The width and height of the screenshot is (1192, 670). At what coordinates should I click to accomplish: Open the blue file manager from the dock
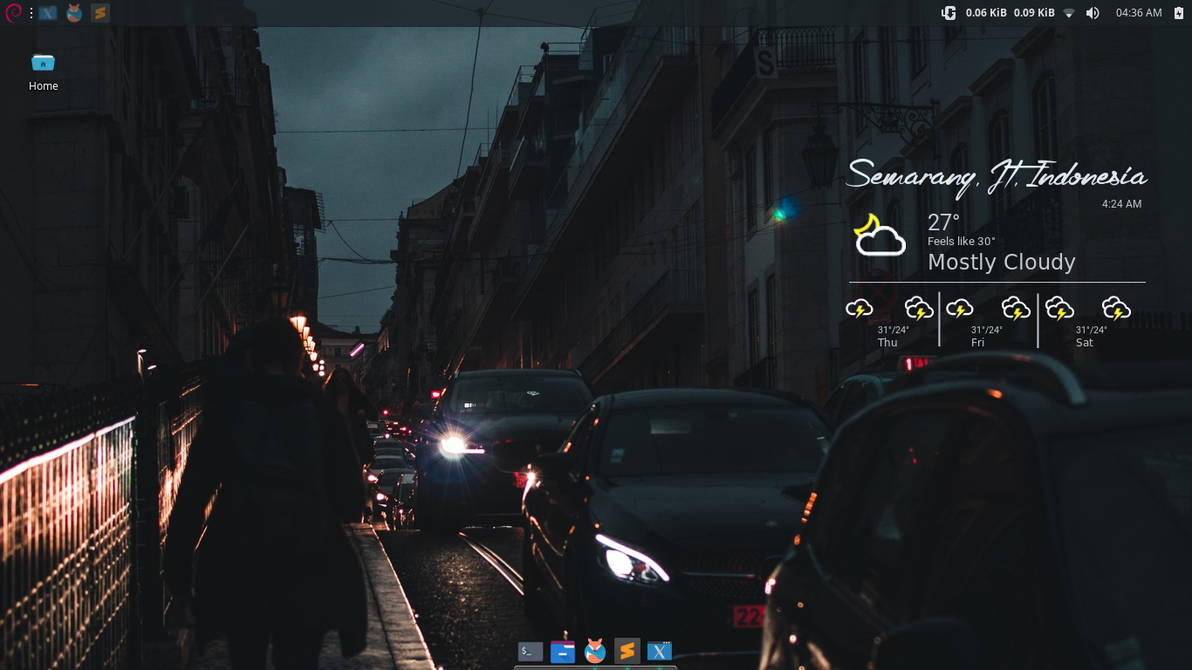click(561, 651)
